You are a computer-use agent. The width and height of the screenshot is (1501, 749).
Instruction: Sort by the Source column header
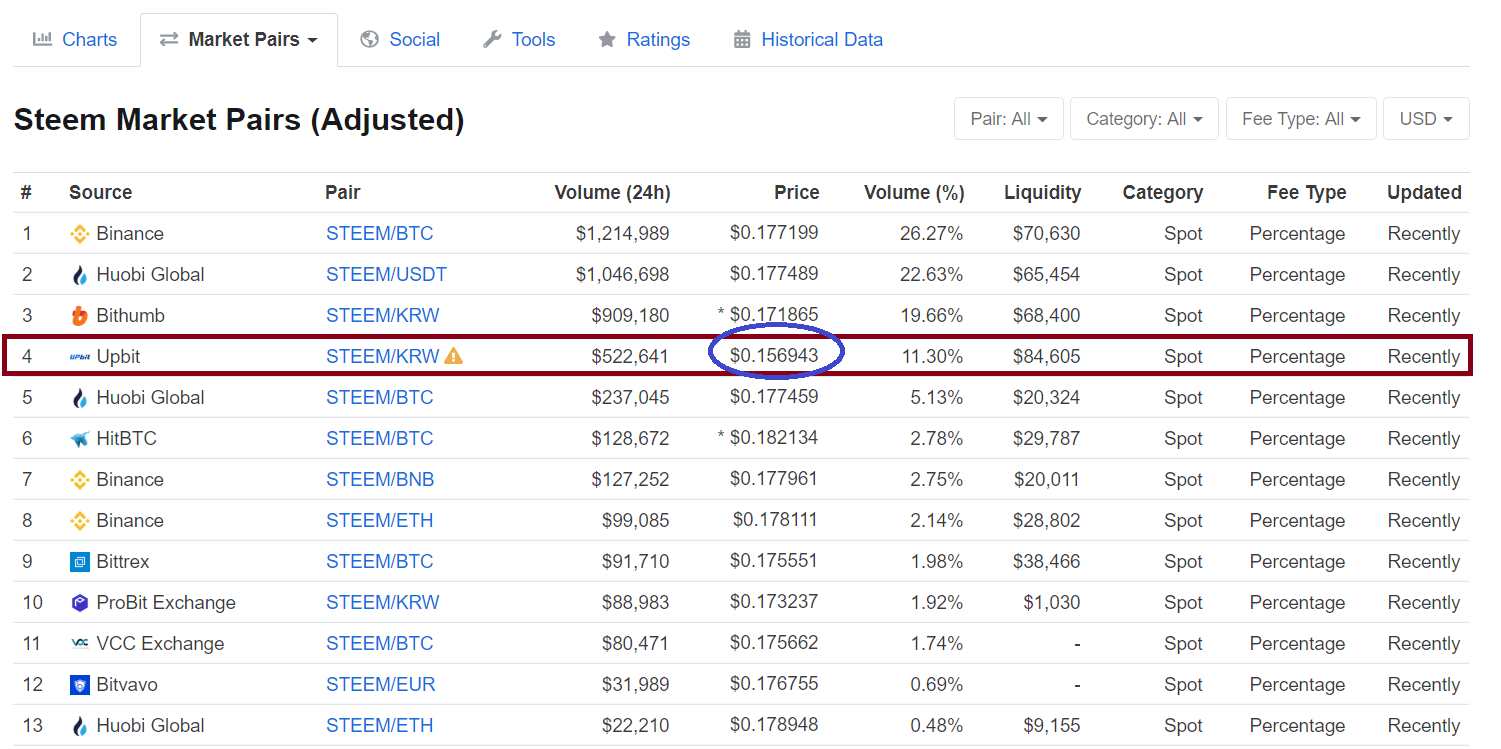click(100, 193)
